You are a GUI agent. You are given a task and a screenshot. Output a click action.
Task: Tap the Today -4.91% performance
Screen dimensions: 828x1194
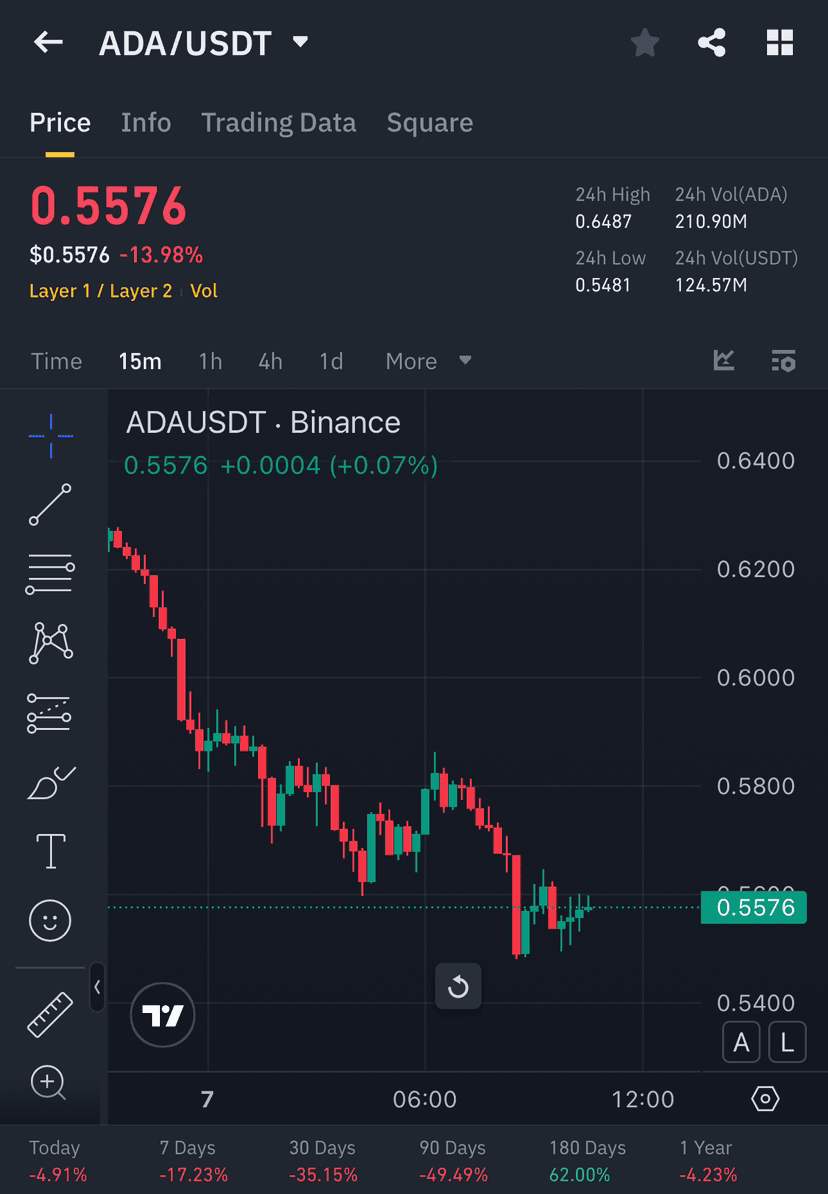tap(58, 1161)
